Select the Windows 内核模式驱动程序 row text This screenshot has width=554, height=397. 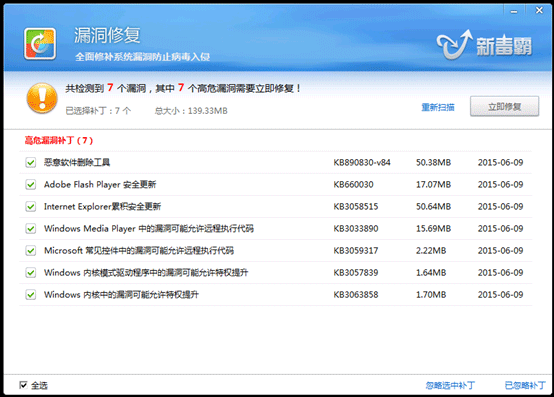tap(146, 273)
